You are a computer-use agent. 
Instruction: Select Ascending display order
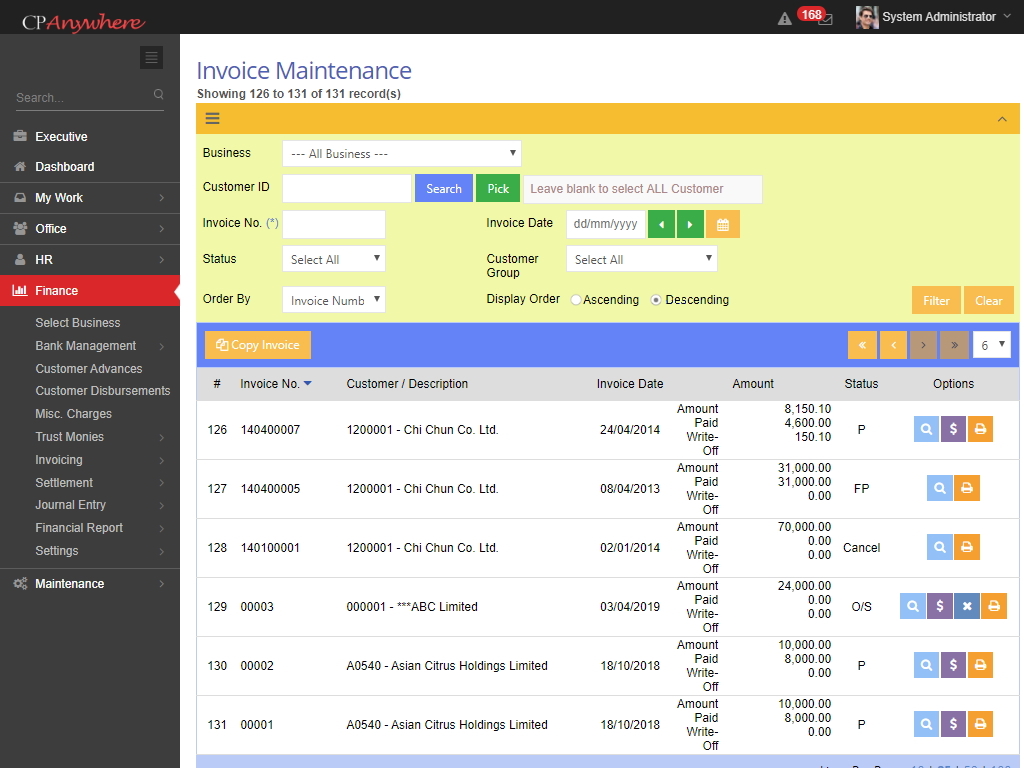tap(576, 300)
